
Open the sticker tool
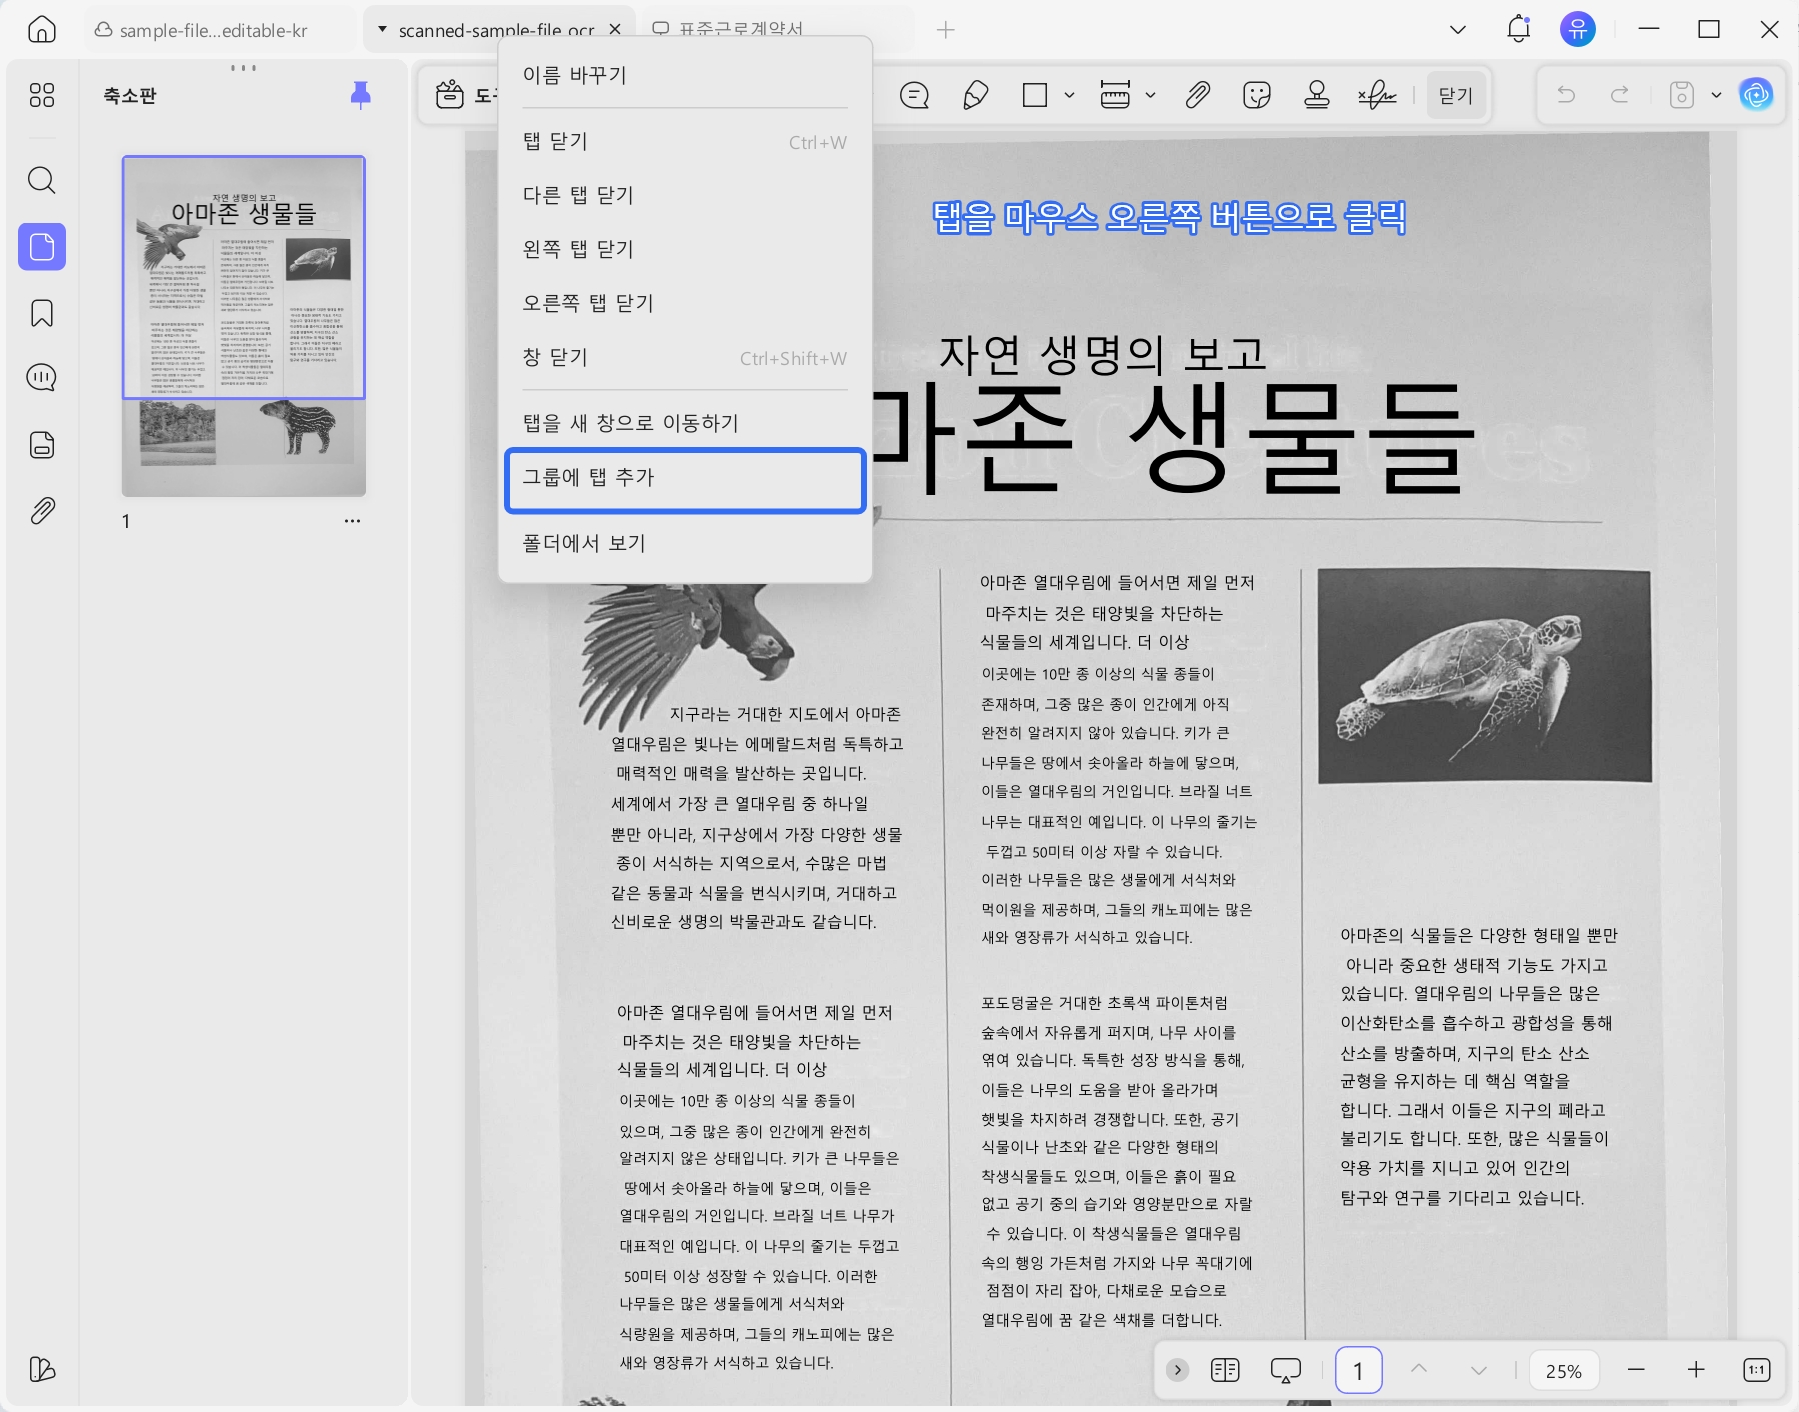(x=1257, y=95)
